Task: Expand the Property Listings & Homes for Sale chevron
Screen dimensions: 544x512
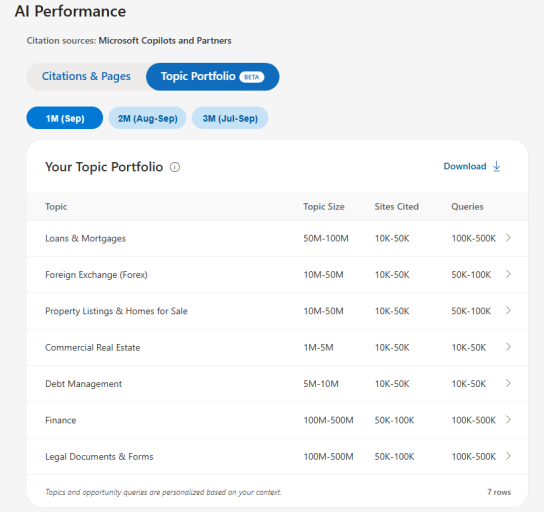Action: click(x=508, y=310)
